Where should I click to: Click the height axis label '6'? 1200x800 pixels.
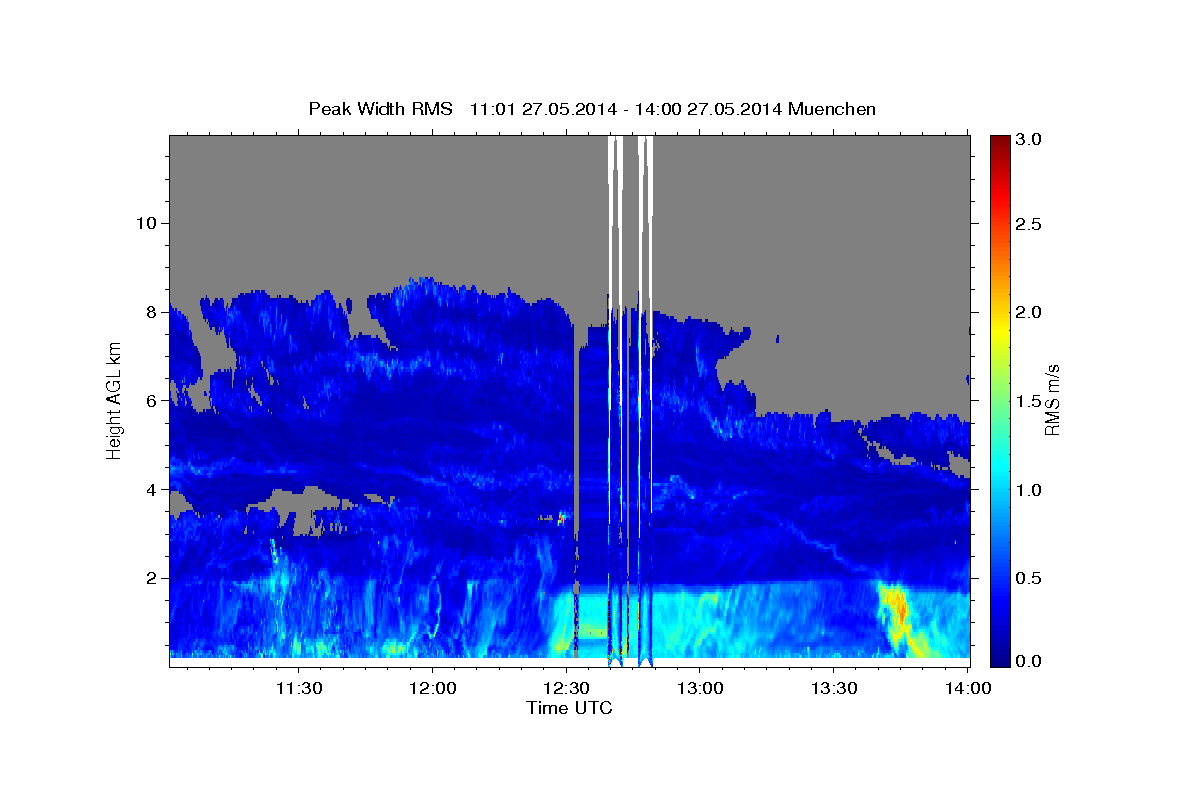pos(149,401)
